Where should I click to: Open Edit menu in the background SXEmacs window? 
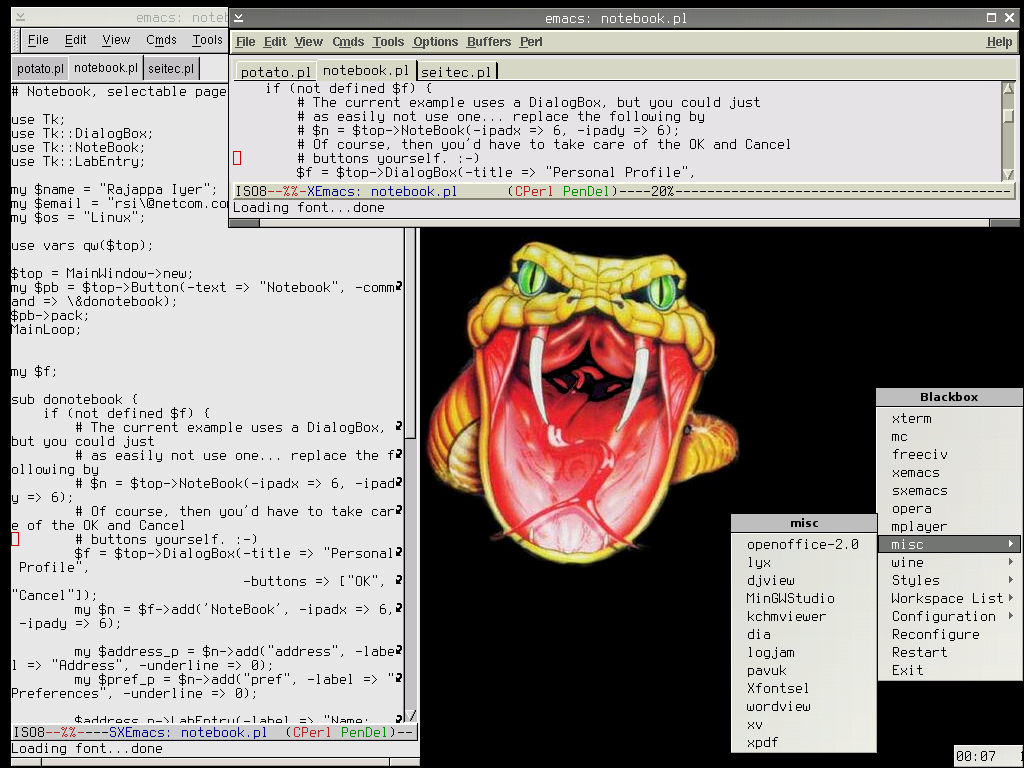75,40
